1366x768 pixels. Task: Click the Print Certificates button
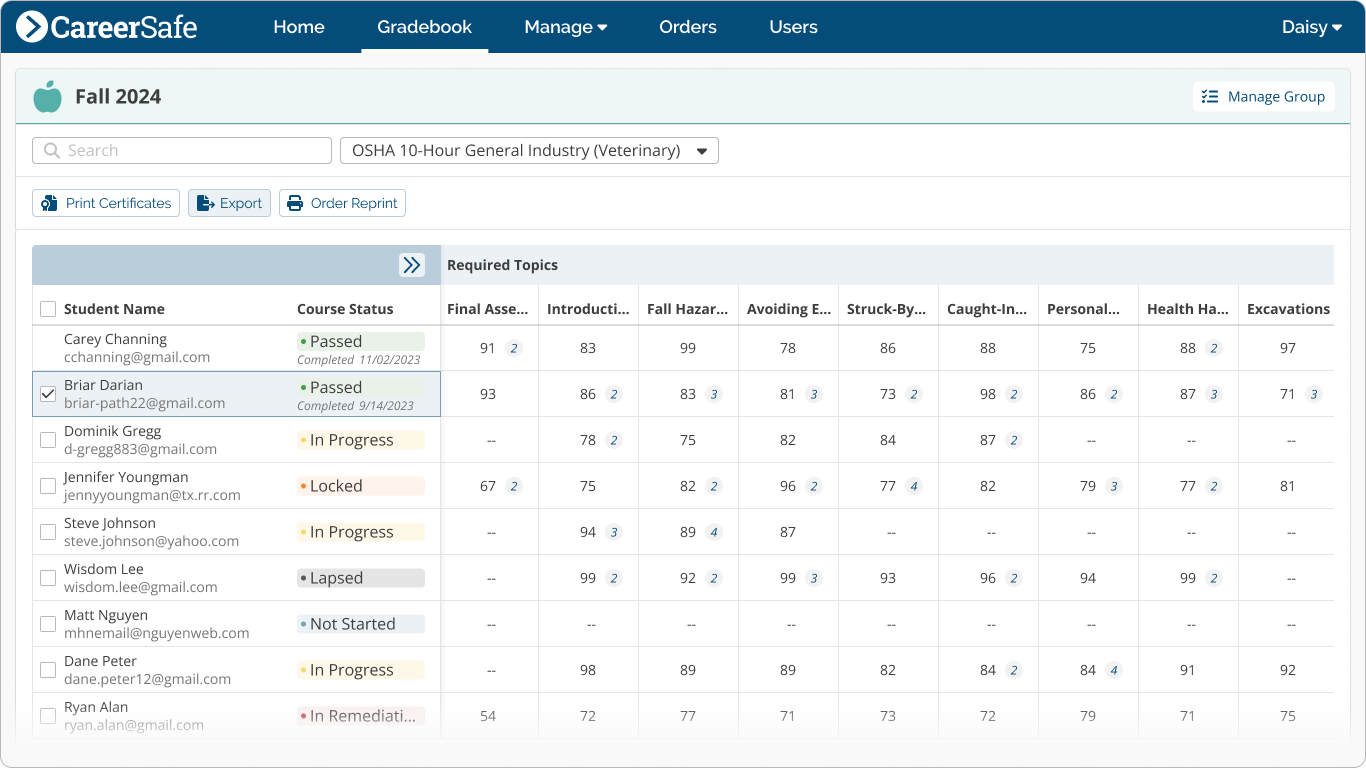(x=105, y=203)
